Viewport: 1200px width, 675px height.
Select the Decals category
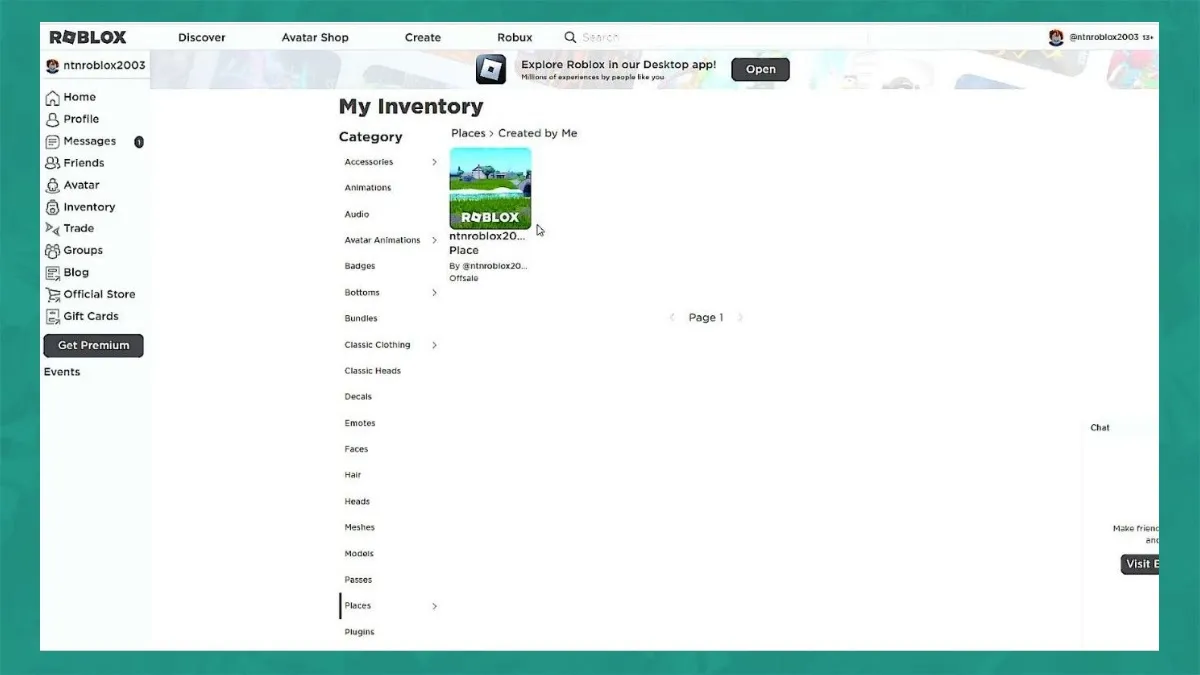[x=358, y=397]
